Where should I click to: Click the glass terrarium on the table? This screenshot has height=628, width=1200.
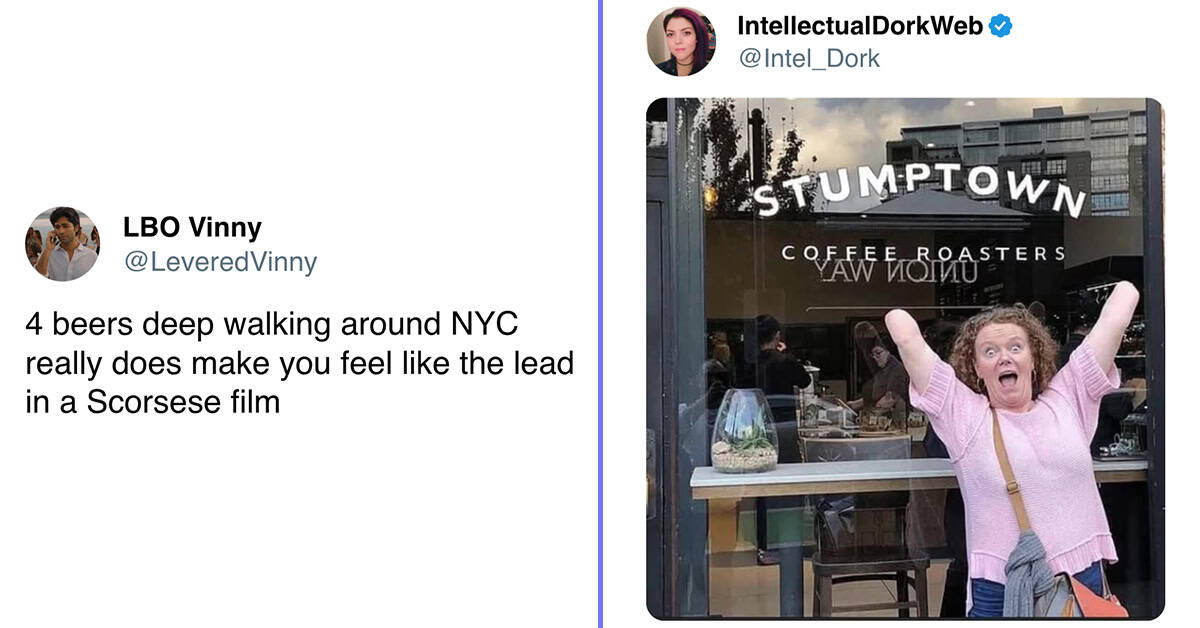(743, 431)
